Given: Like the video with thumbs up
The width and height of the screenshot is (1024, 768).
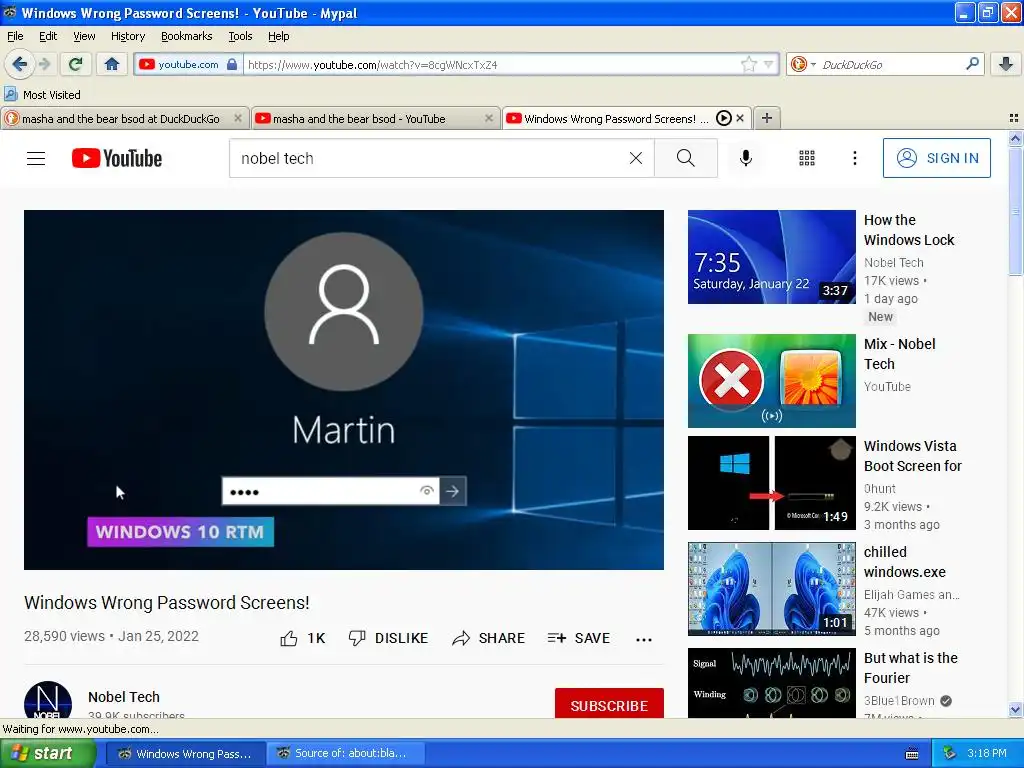Looking at the screenshot, I should [302, 638].
